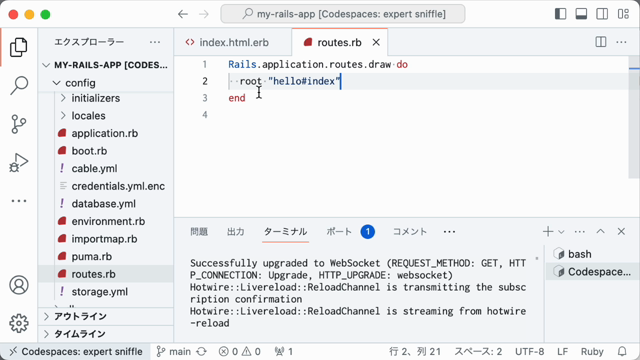Click the editor vertical scrollbar slider
Viewport: 640px width, 360px height.
[x=634, y=118]
